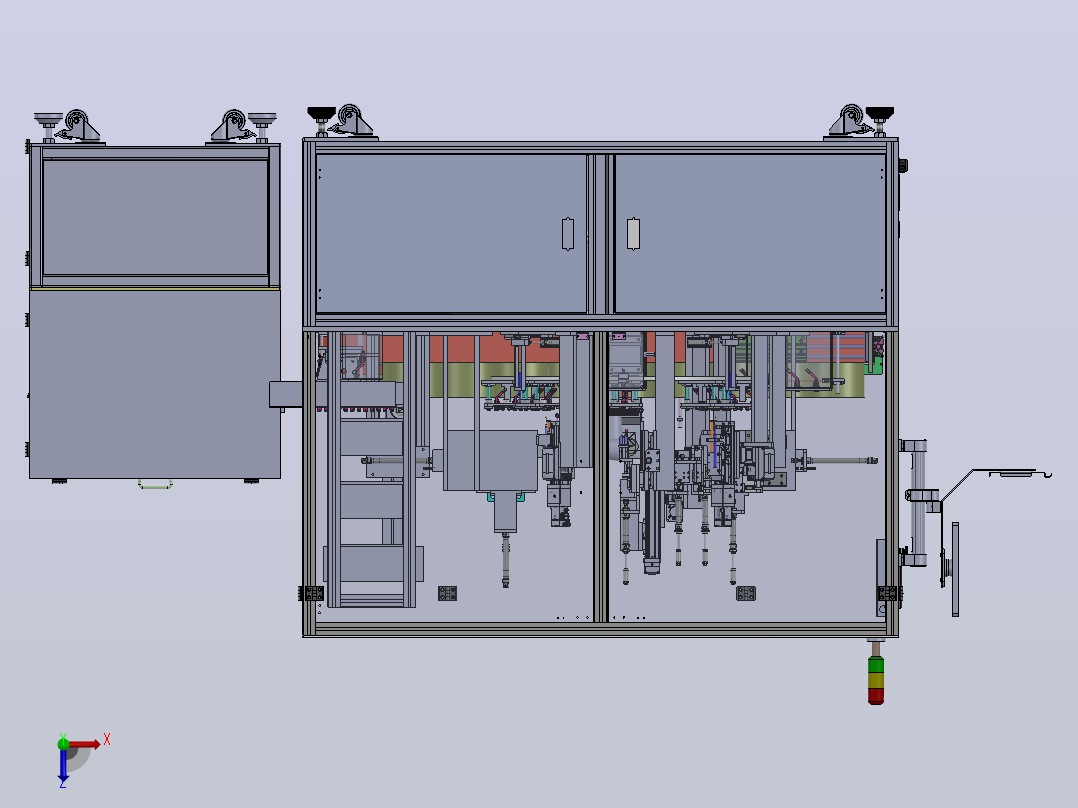Select the black leveling foot at main frame right
Viewport: 1078px width, 808px height.
(880, 120)
